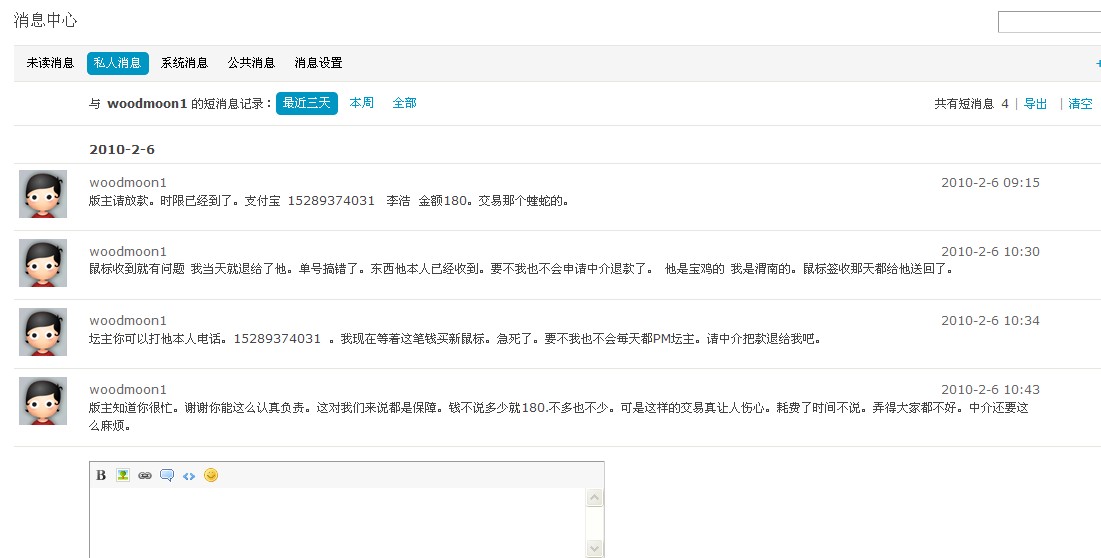Open the 系统消息 tab

(184, 63)
